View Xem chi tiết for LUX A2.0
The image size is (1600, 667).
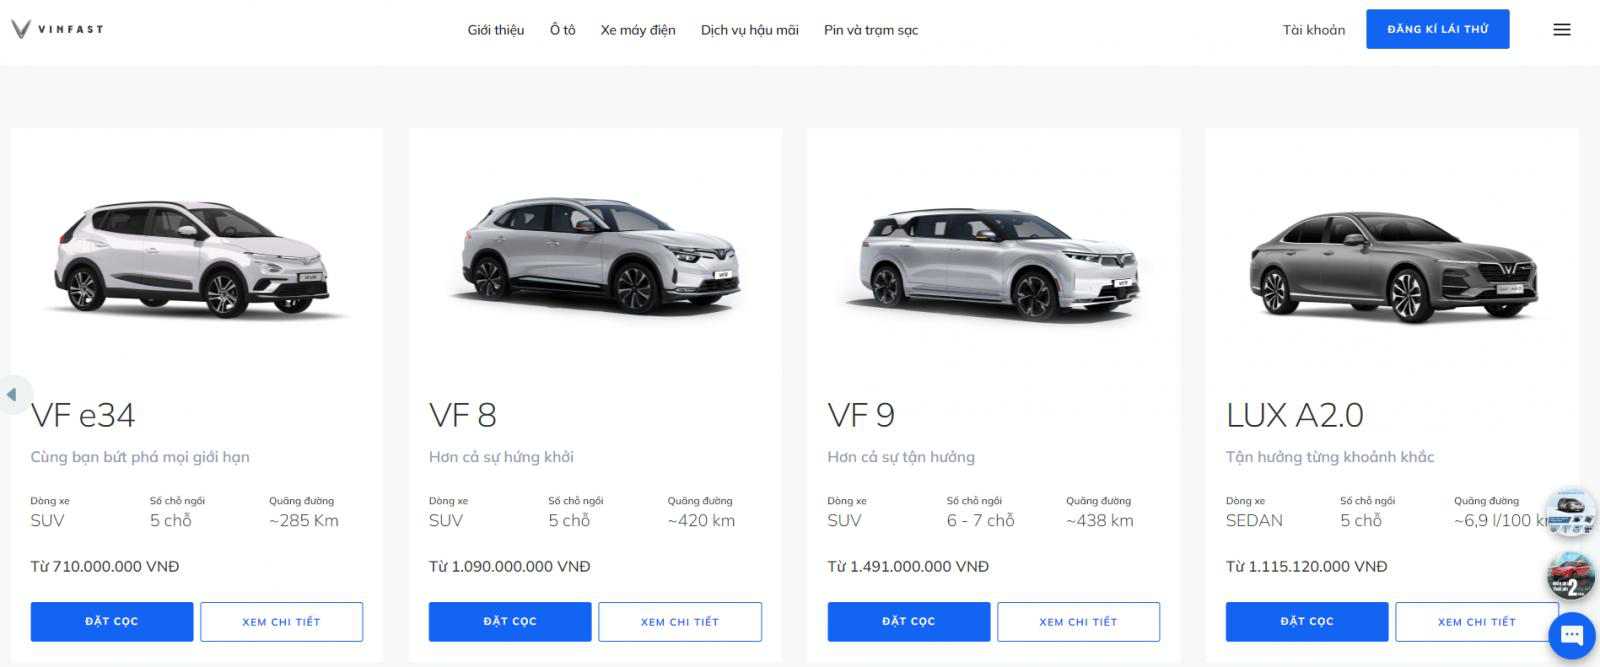coord(1476,622)
